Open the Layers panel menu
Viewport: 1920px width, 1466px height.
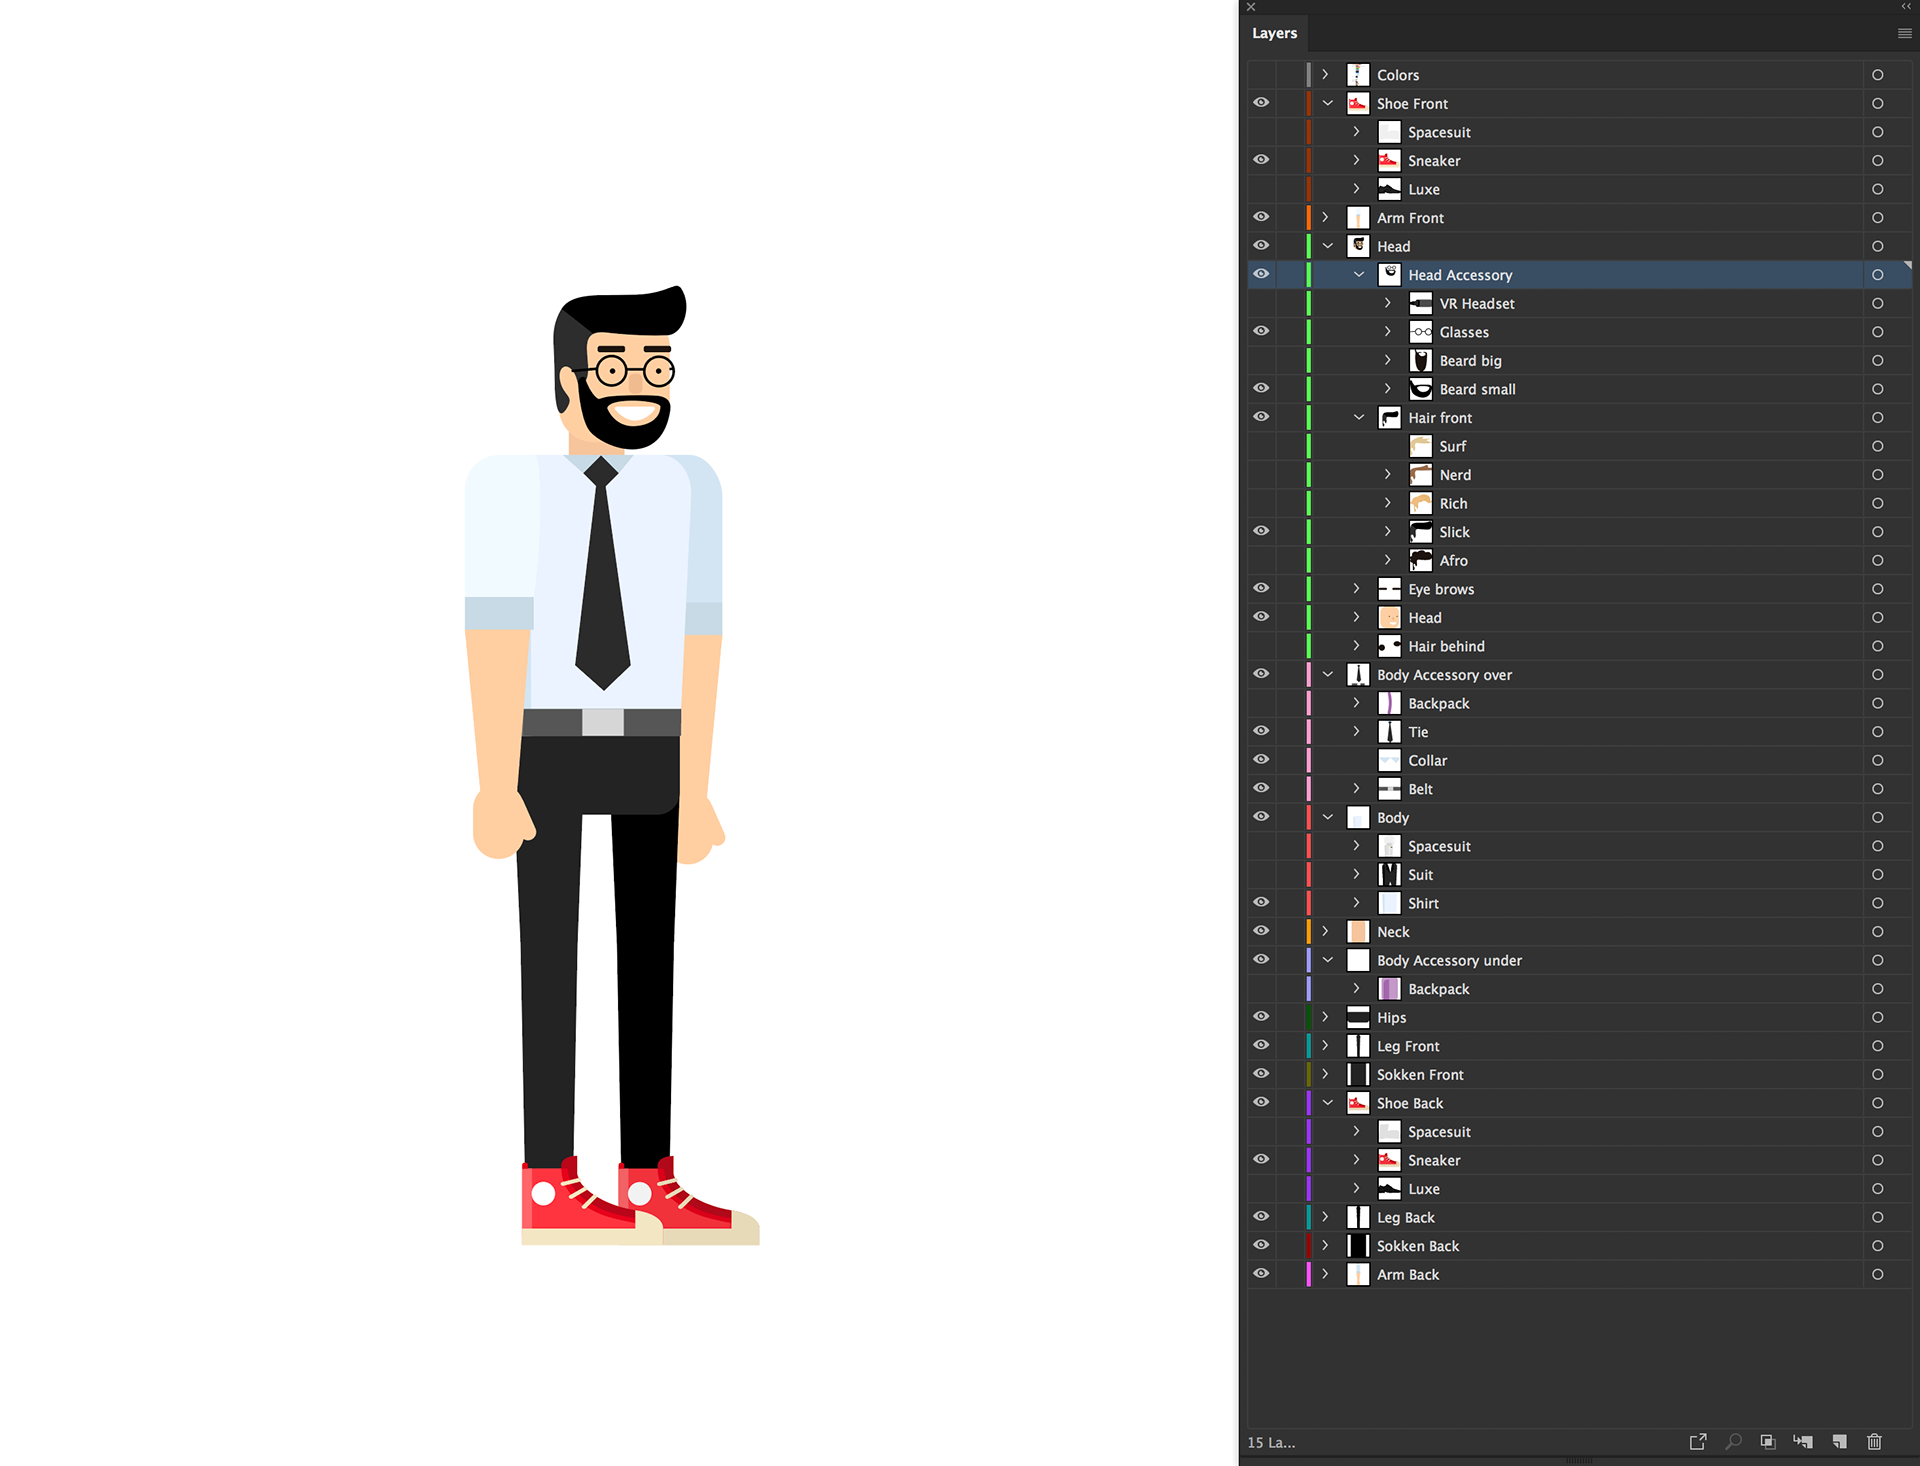[1904, 33]
